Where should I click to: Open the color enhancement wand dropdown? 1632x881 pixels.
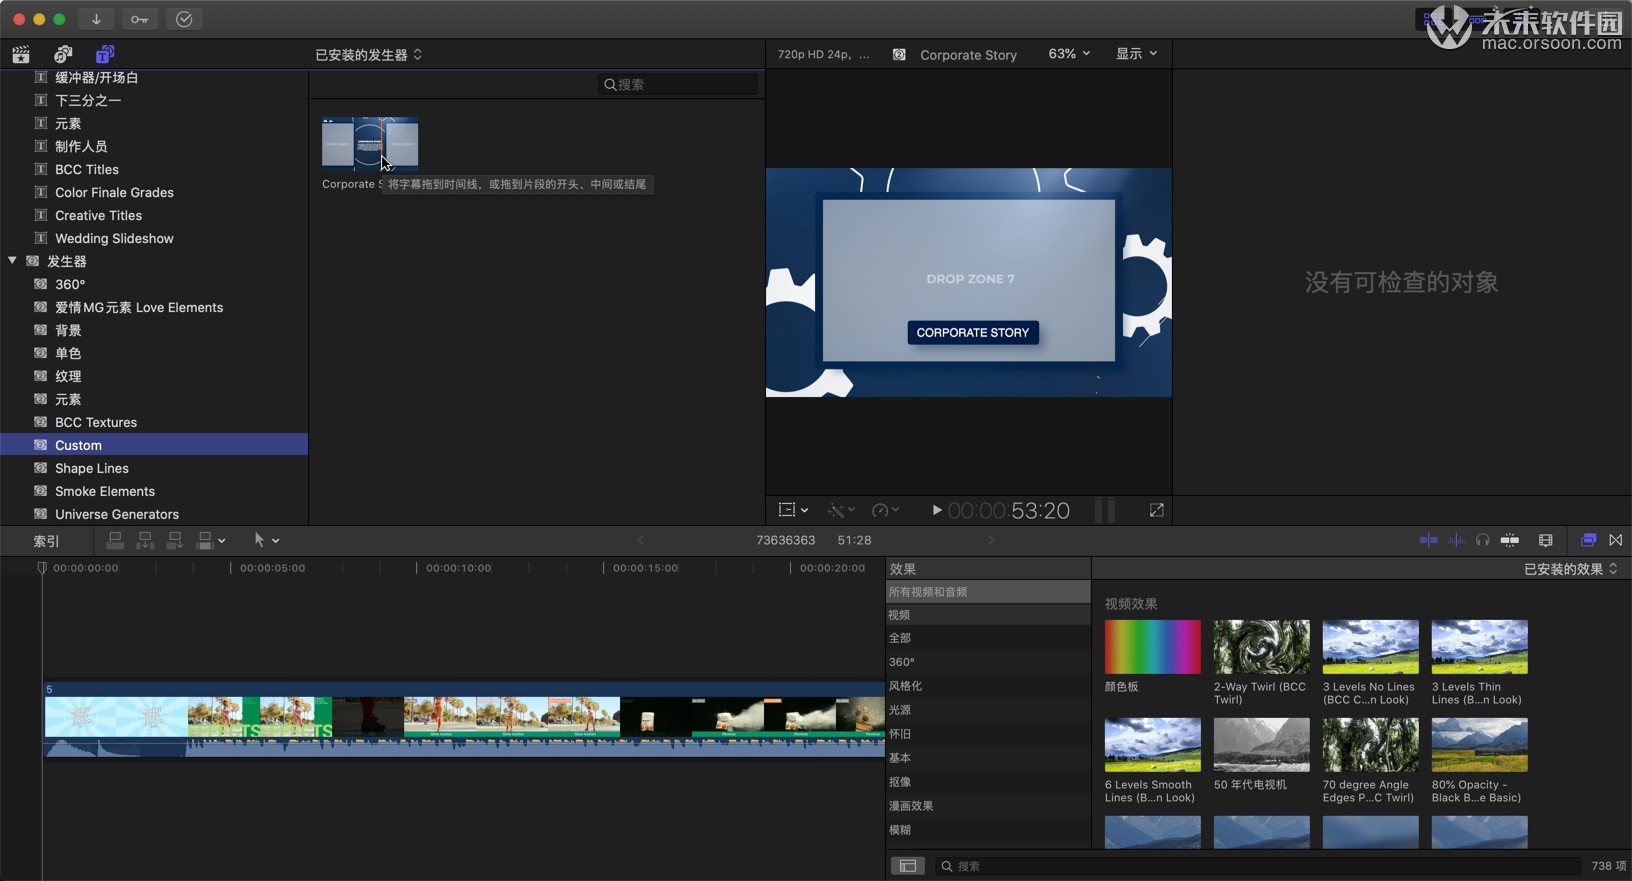point(841,510)
